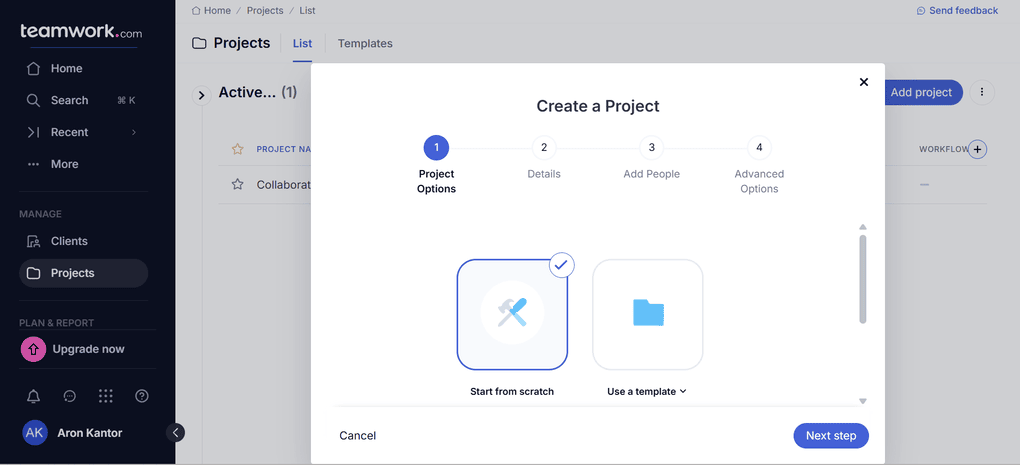Click the dialog's vertical scrollbar thumb
Screen dimensions: 1020x465
coord(862,279)
